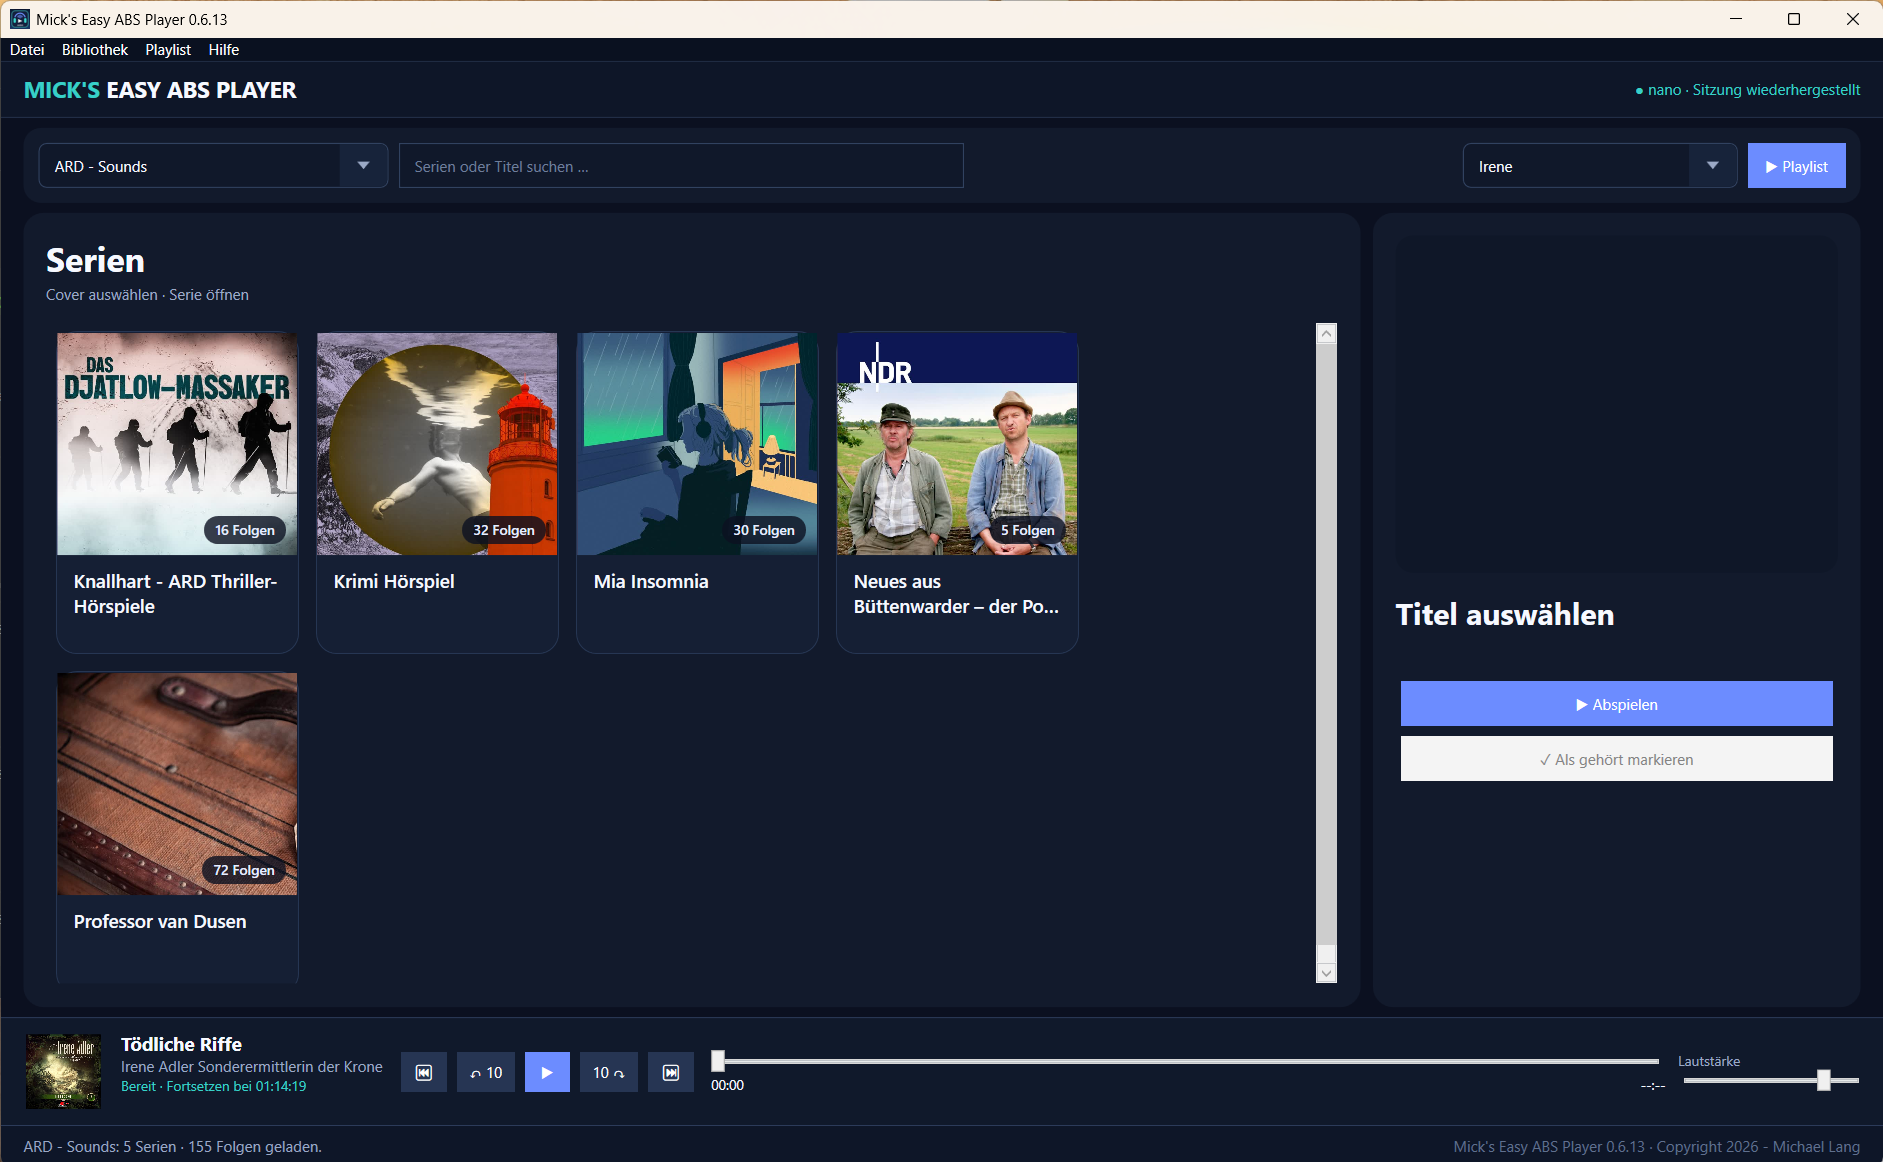The height and width of the screenshot is (1162, 1883).
Task: Click the copyright text Michael Lang
Action: (1816, 1146)
